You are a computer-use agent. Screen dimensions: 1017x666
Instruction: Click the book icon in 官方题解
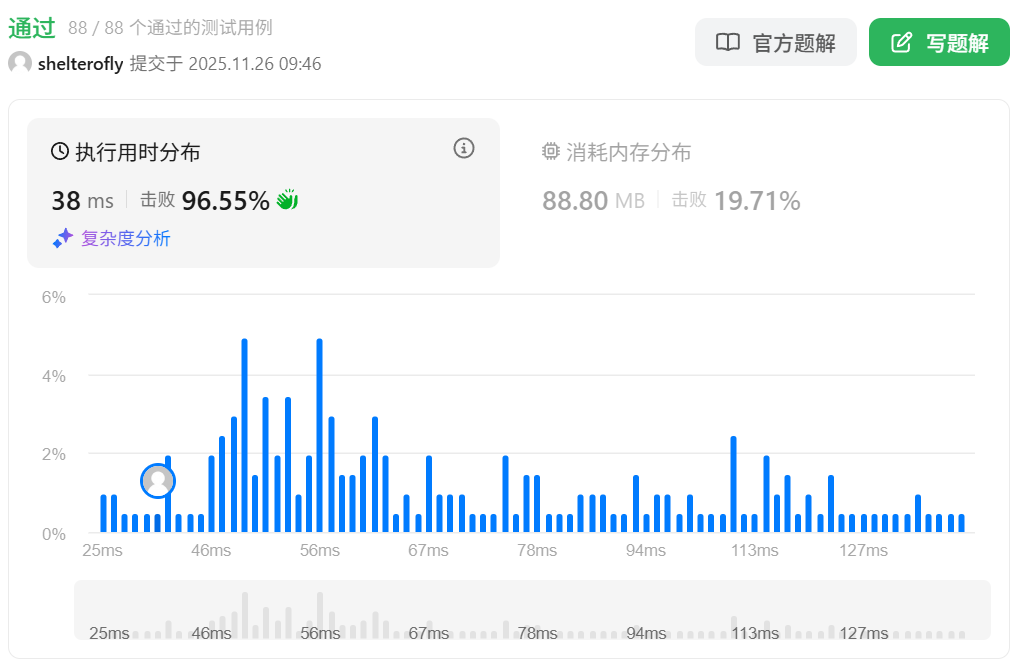(x=727, y=43)
